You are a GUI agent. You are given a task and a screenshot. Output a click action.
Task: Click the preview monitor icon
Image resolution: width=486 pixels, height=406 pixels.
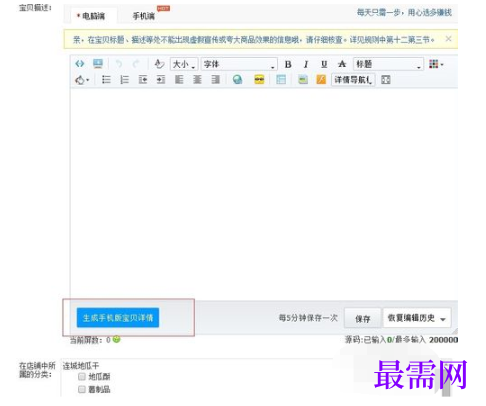(98, 63)
